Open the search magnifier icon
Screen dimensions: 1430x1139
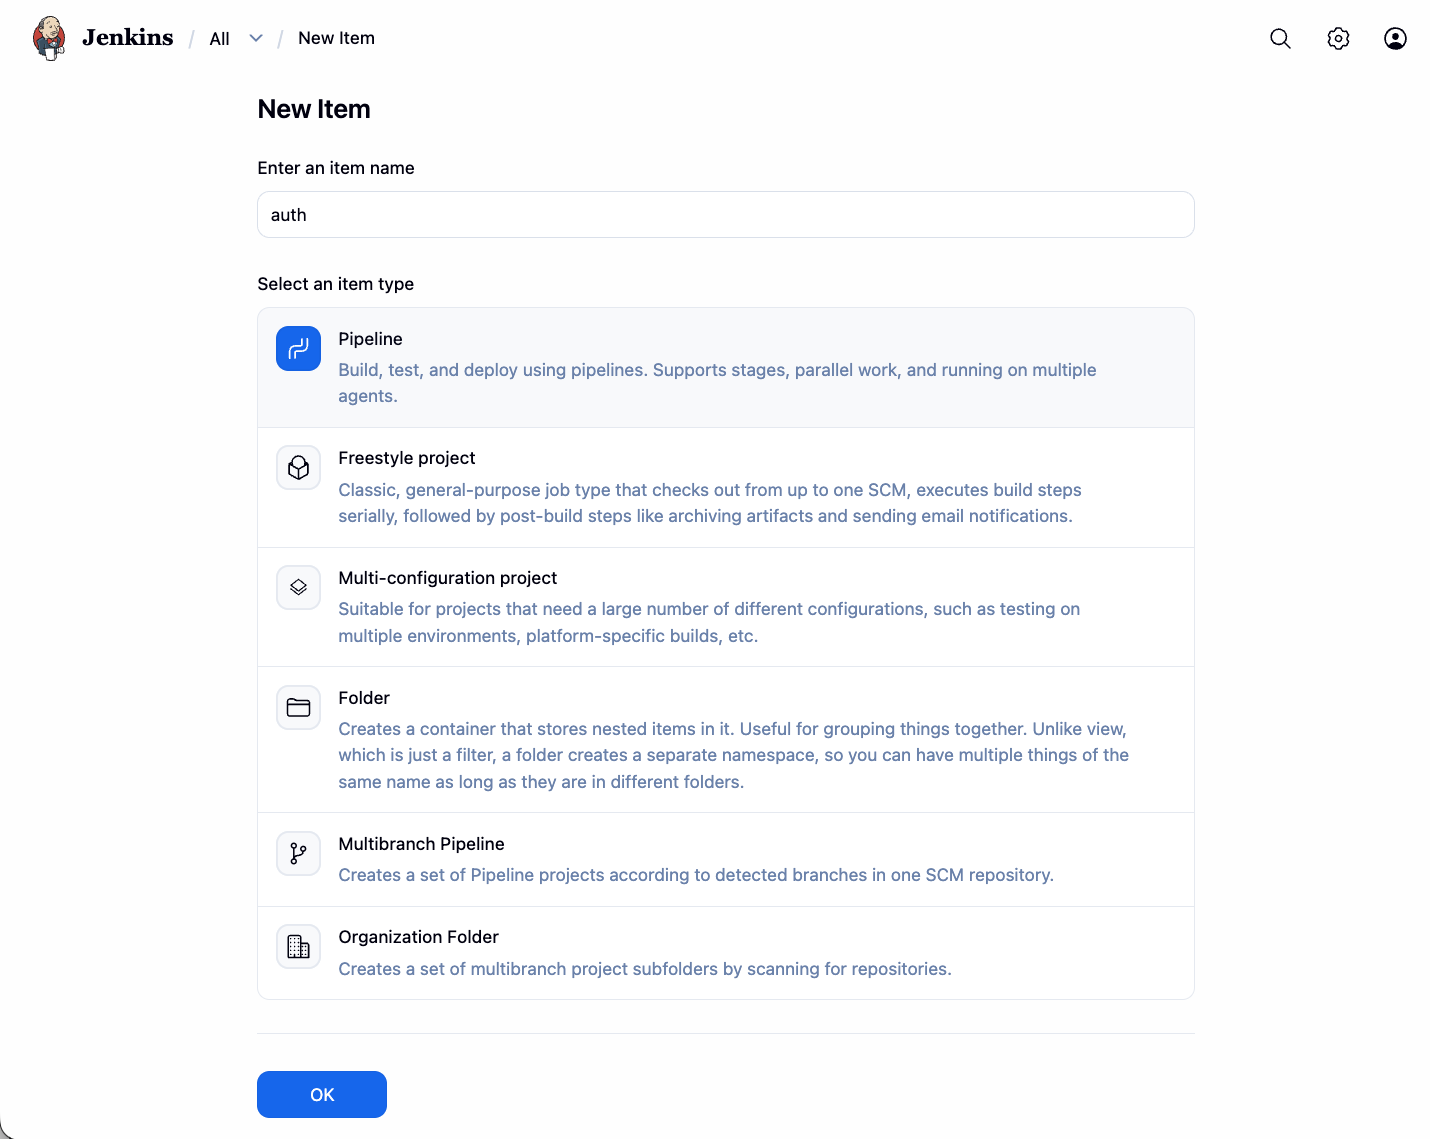click(1280, 38)
